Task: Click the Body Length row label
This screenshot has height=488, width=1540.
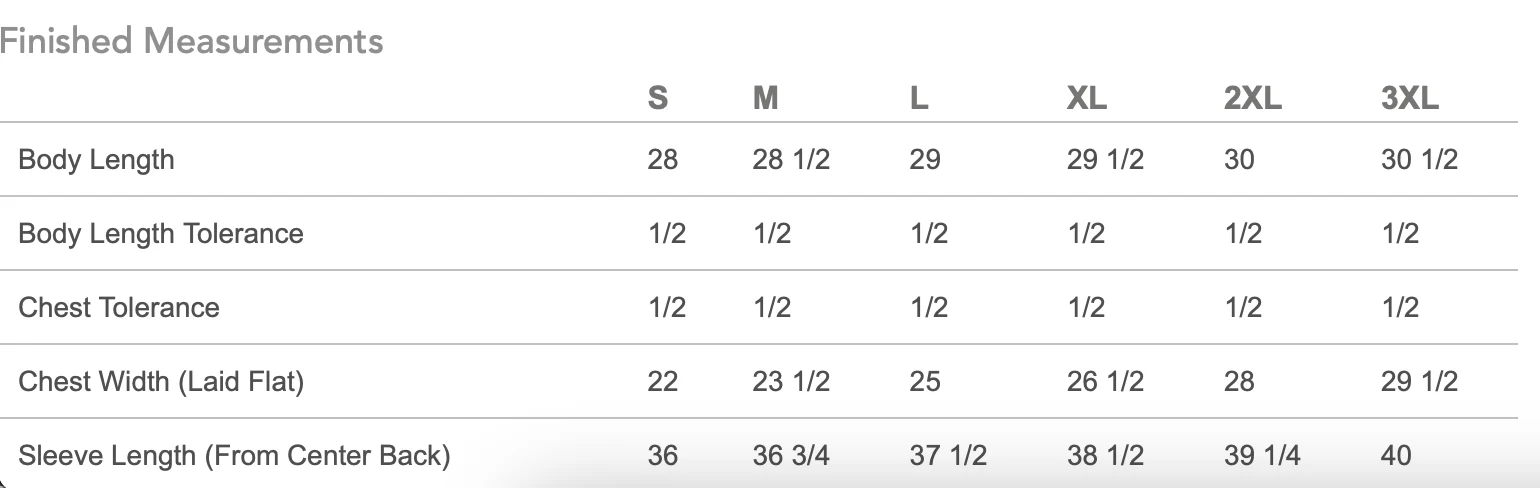Action: coord(96,160)
